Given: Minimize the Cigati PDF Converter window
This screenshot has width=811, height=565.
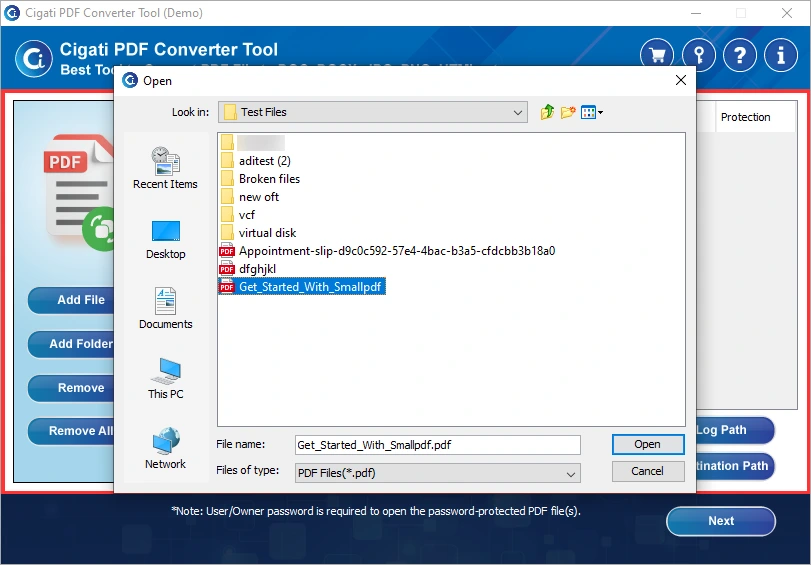Looking at the screenshot, I should coord(696,13).
